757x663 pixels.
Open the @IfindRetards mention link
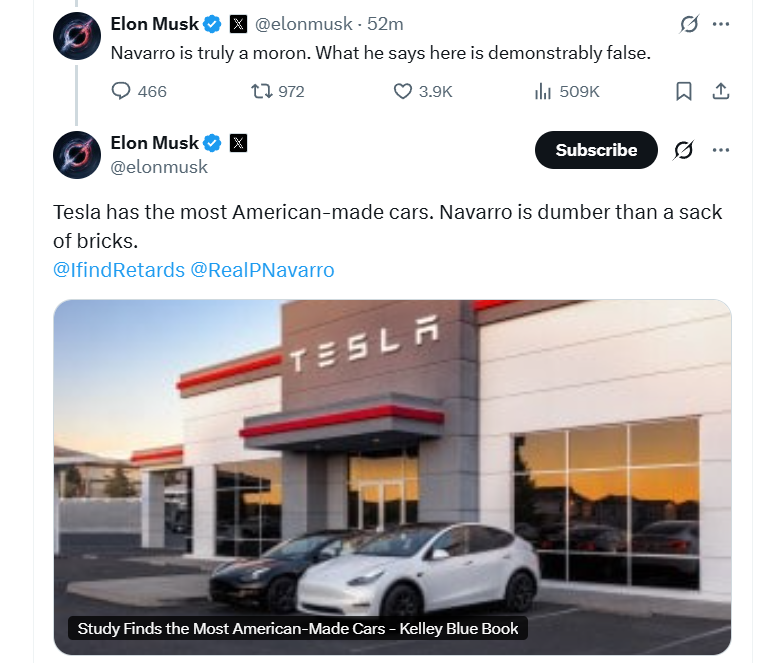click(119, 270)
